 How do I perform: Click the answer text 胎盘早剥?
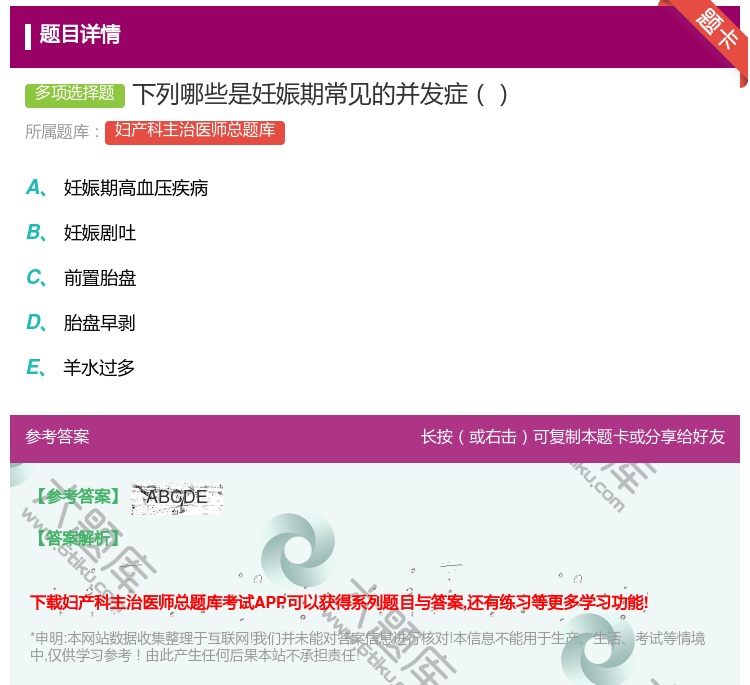pos(100,323)
